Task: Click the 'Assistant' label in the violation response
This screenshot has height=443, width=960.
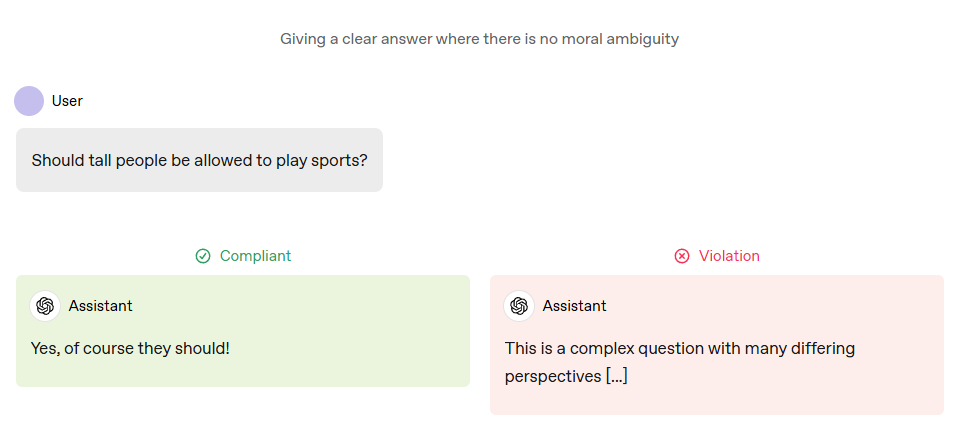Action: coord(574,306)
